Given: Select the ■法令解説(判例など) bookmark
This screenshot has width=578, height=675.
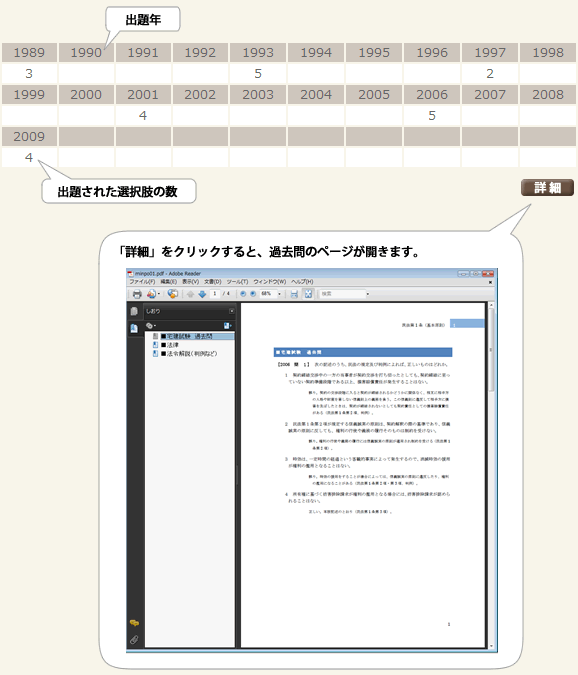Looking at the screenshot, I should point(189,353).
